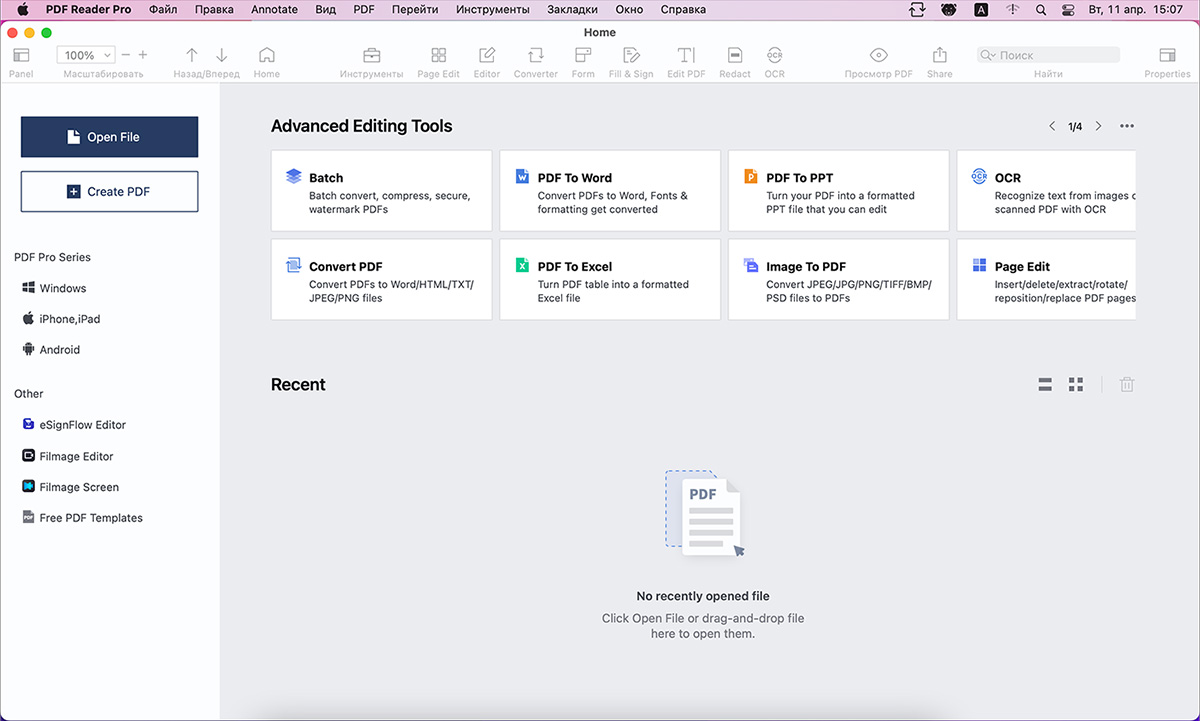Open the Home toolbar icon
The image size is (1200, 721).
tap(266, 55)
